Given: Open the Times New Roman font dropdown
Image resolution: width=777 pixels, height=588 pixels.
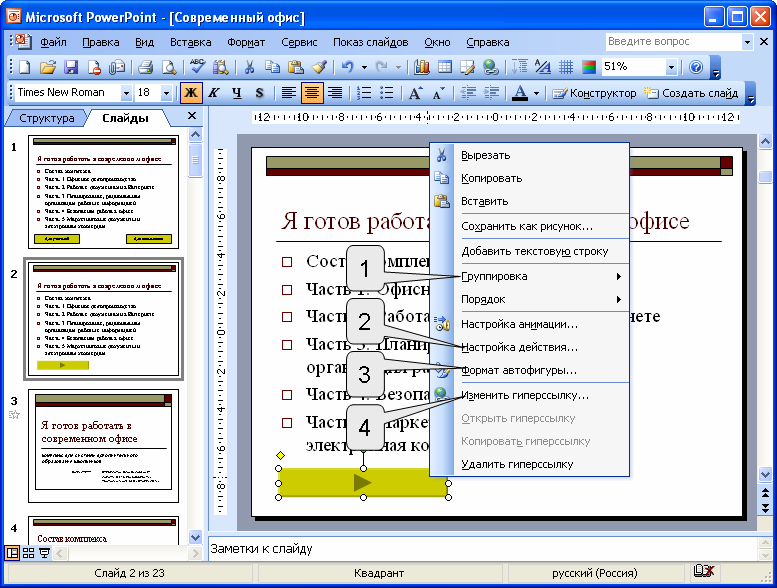Looking at the screenshot, I should [126, 93].
